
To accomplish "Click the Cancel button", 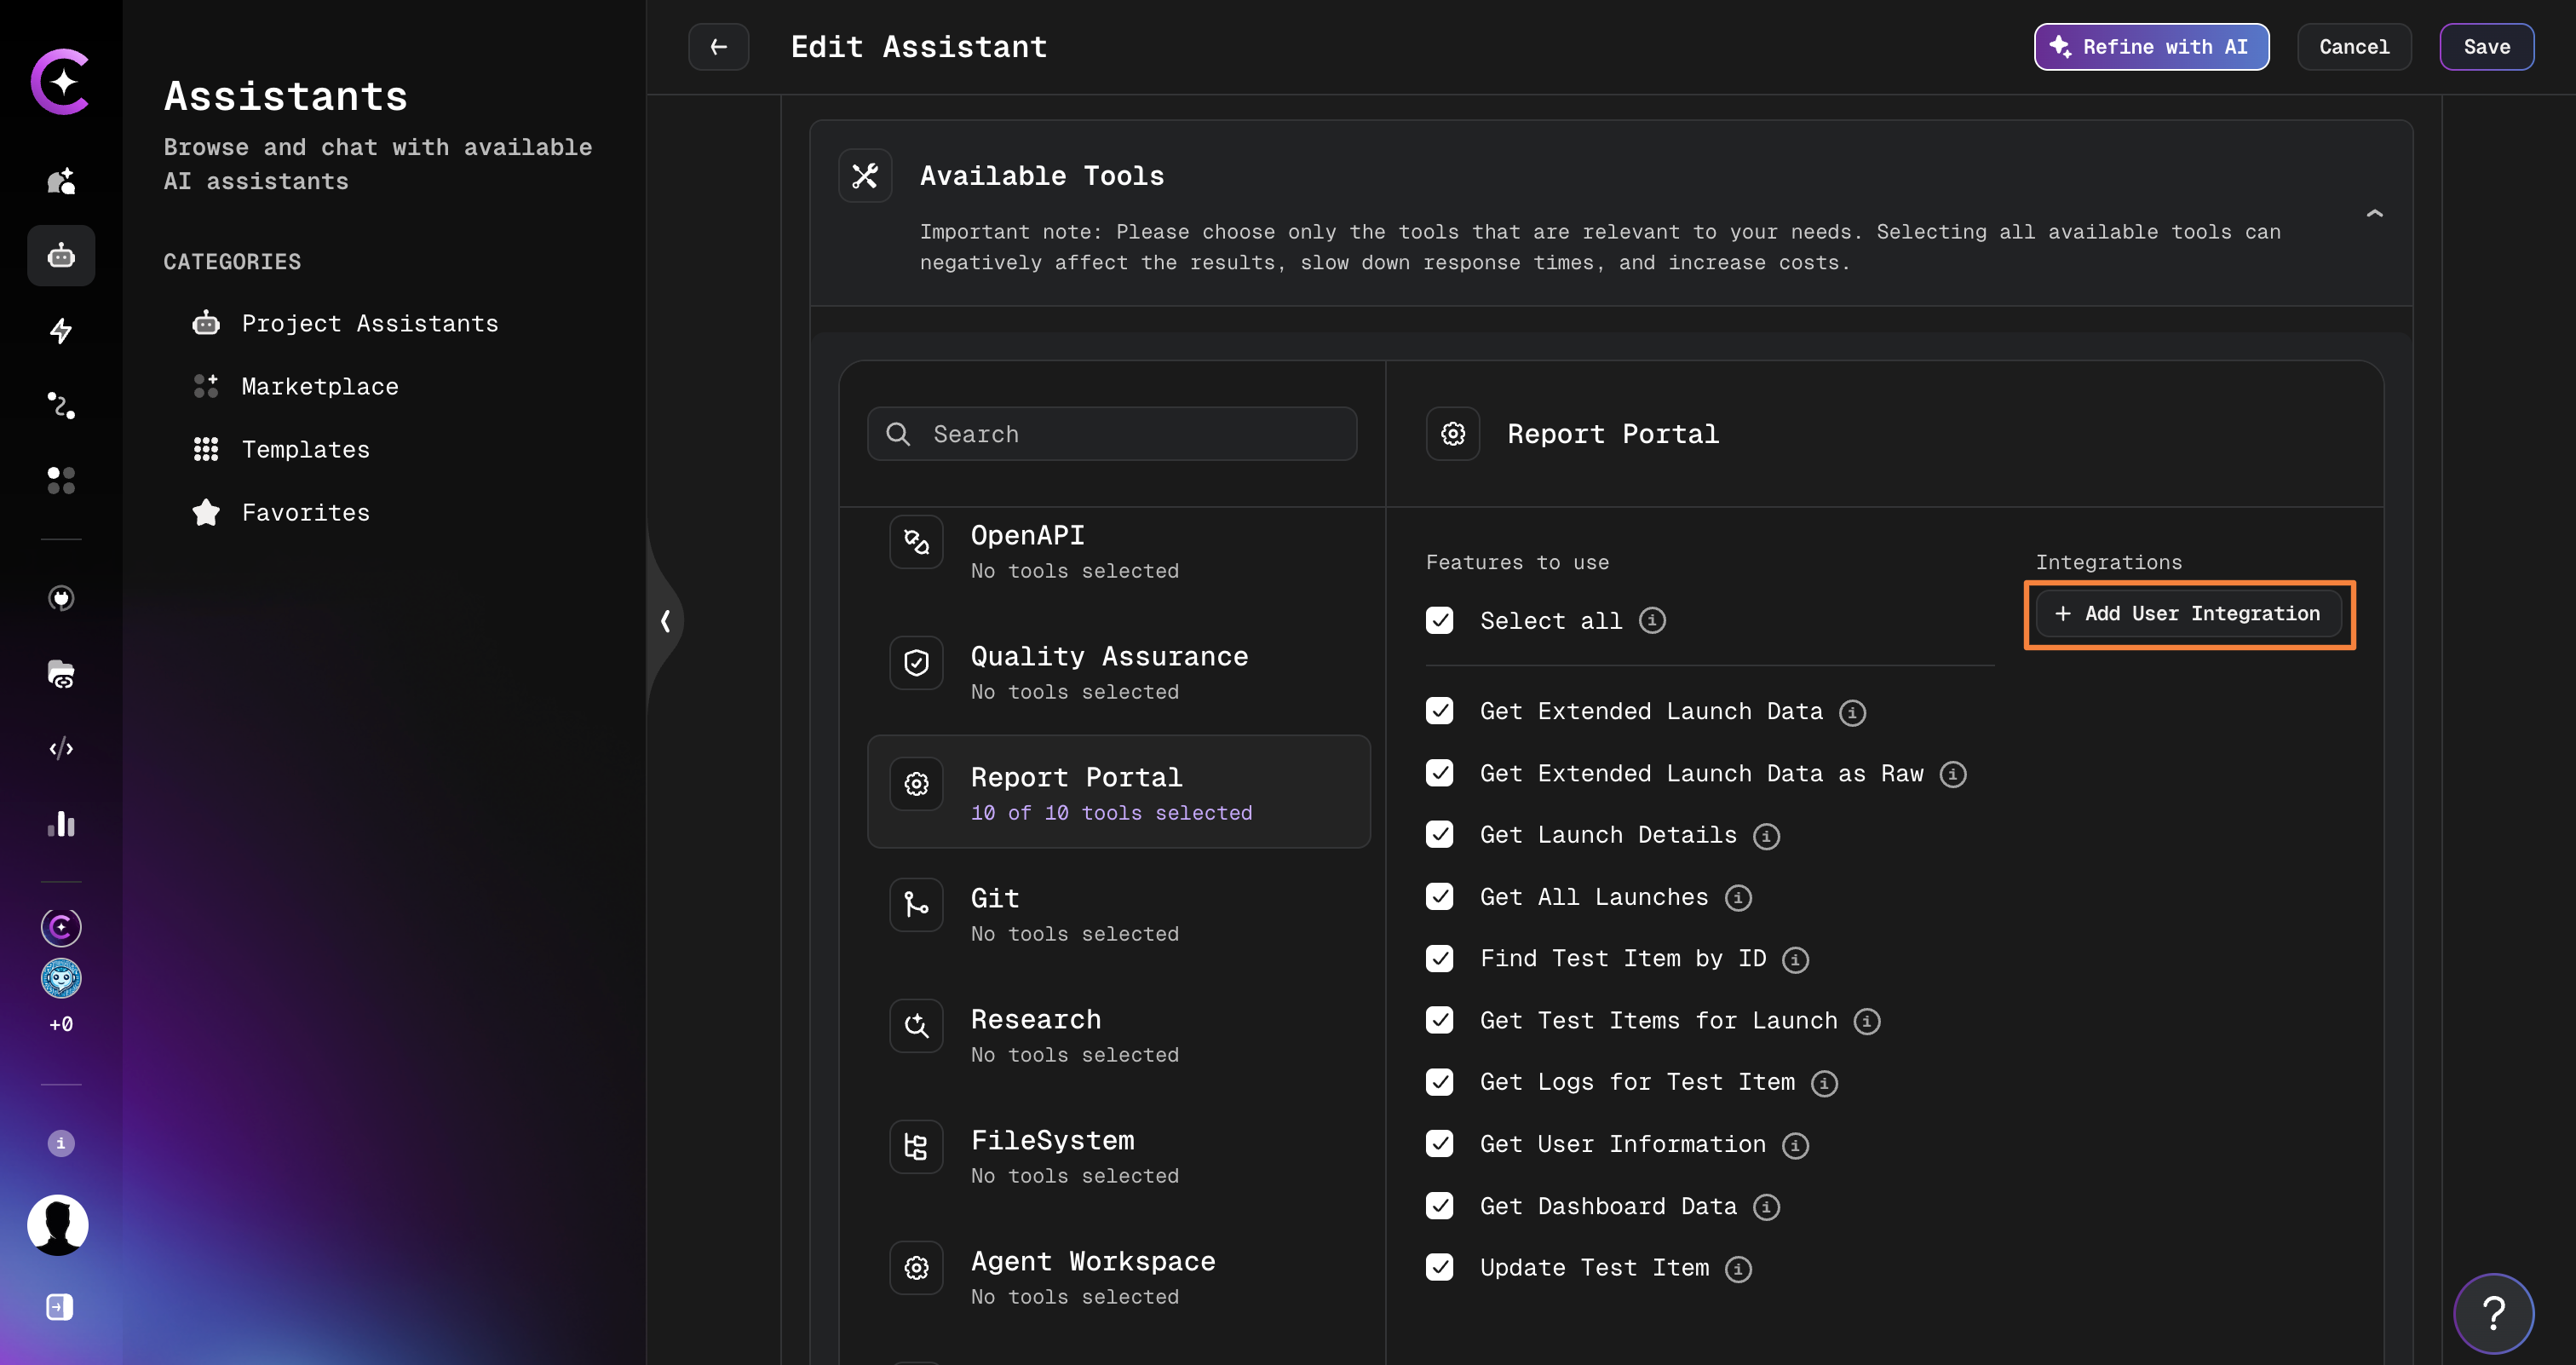I will pyautogui.click(x=2354, y=47).
